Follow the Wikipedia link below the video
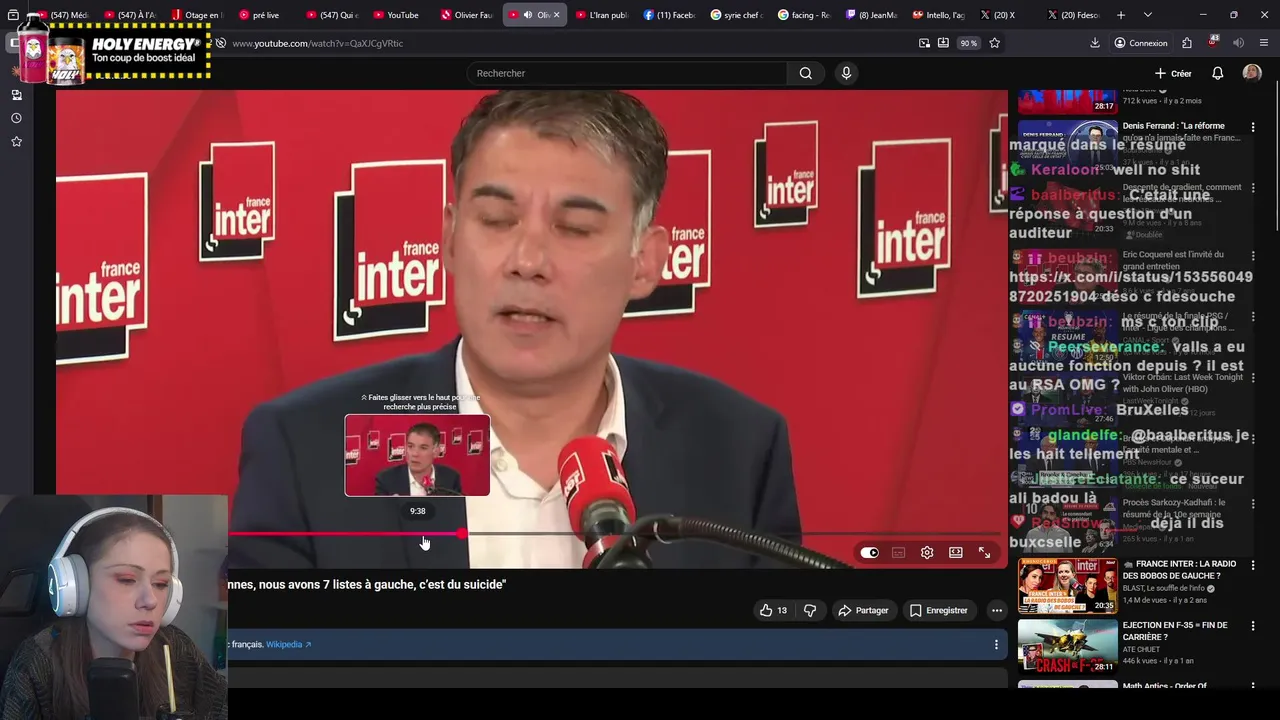Screen dimensions: 1280x720 point(288,645)
